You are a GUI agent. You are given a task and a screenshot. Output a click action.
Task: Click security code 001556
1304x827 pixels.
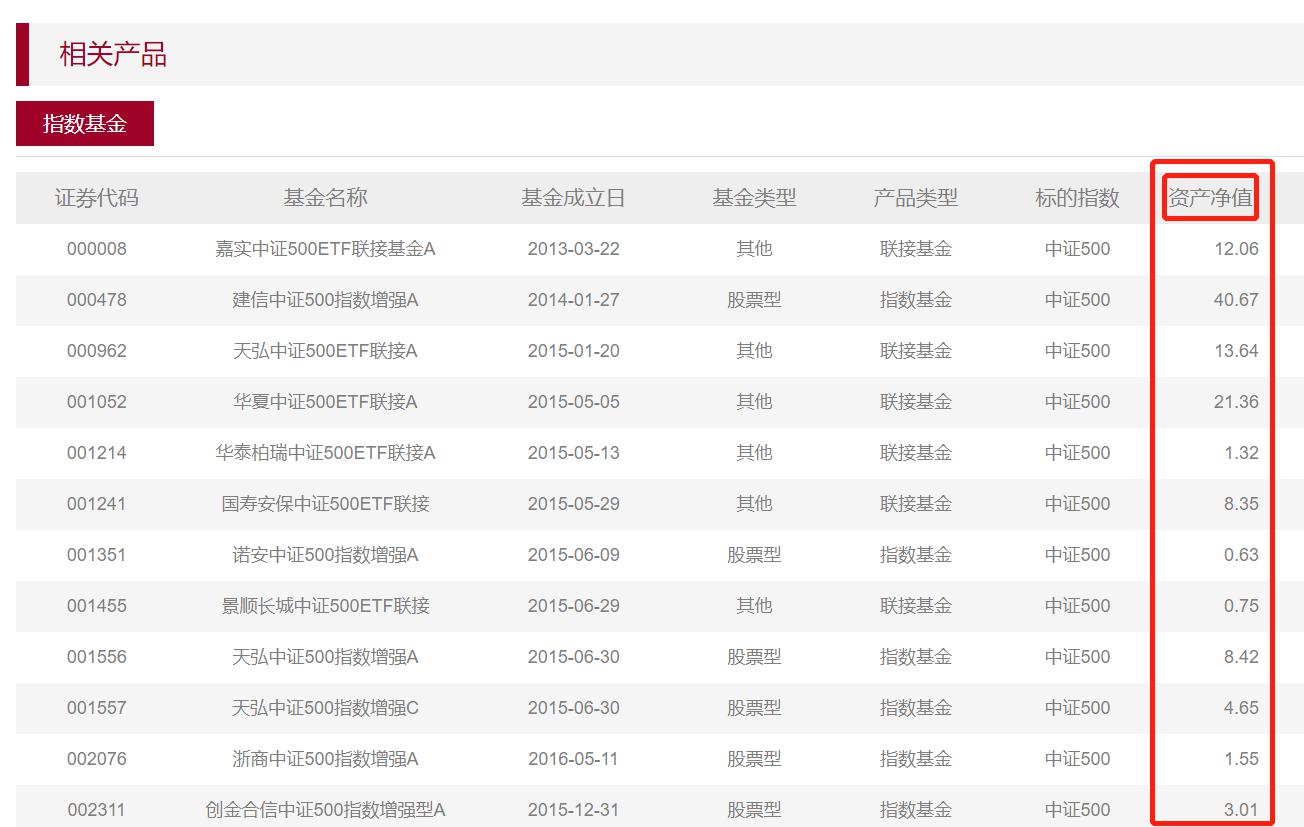point(97,657)
